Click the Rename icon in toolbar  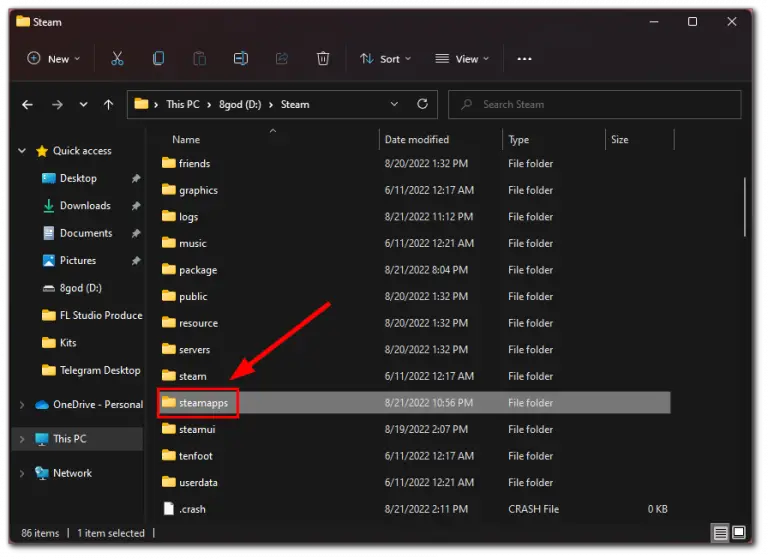(x=240, y=59)
